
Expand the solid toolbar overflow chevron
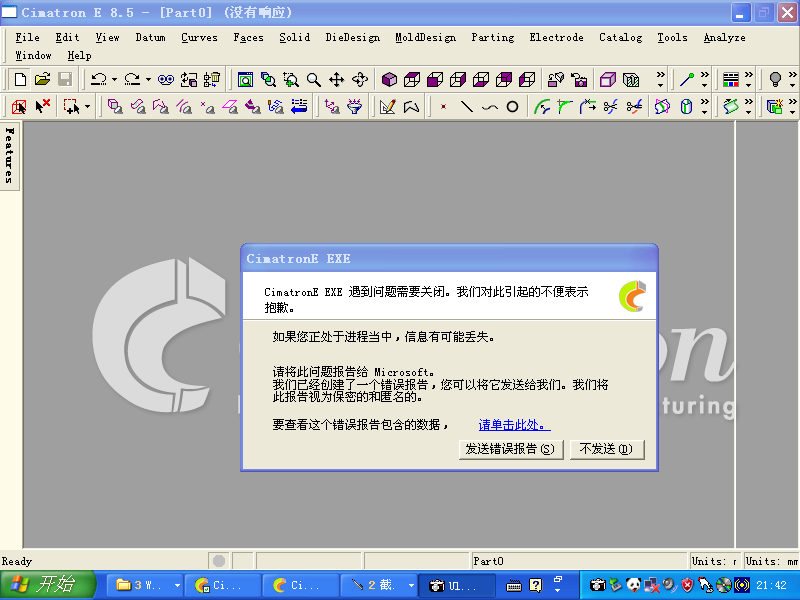[704, 106]
